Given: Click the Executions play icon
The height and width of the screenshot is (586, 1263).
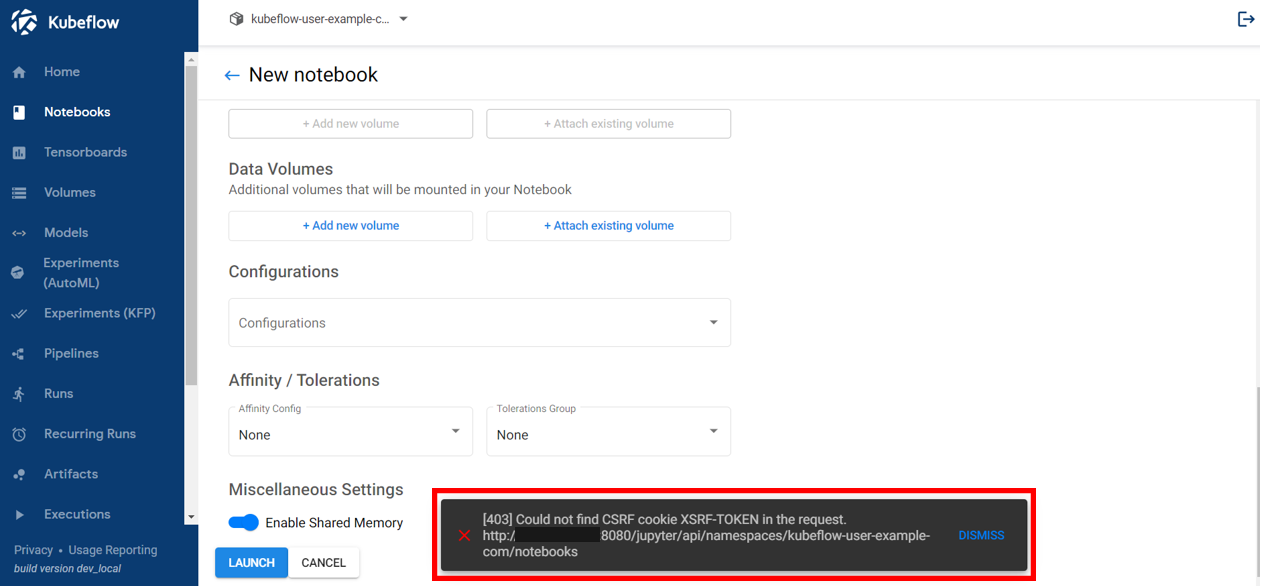Looking at the screenshot, I should [19, 514].
